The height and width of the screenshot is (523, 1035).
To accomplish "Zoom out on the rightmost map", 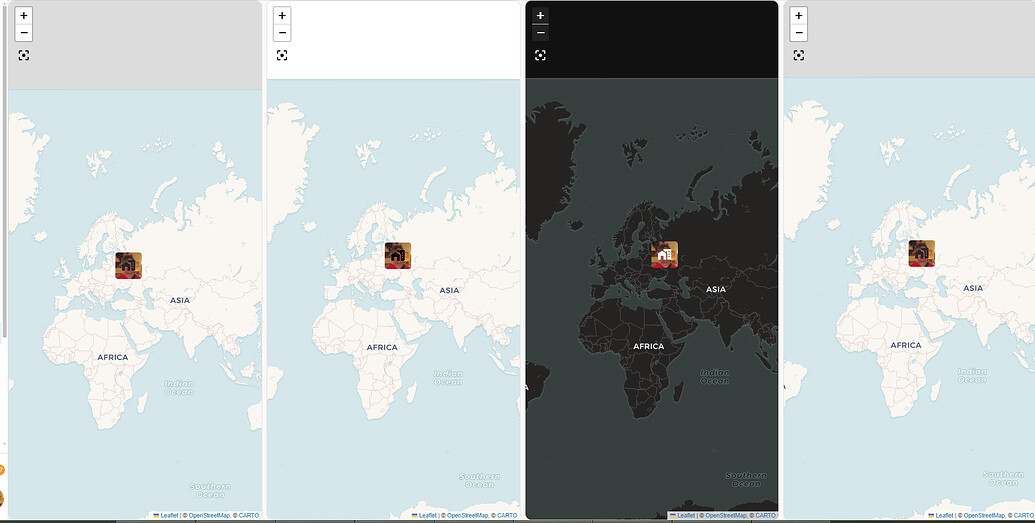I will [x=799, y=32].
